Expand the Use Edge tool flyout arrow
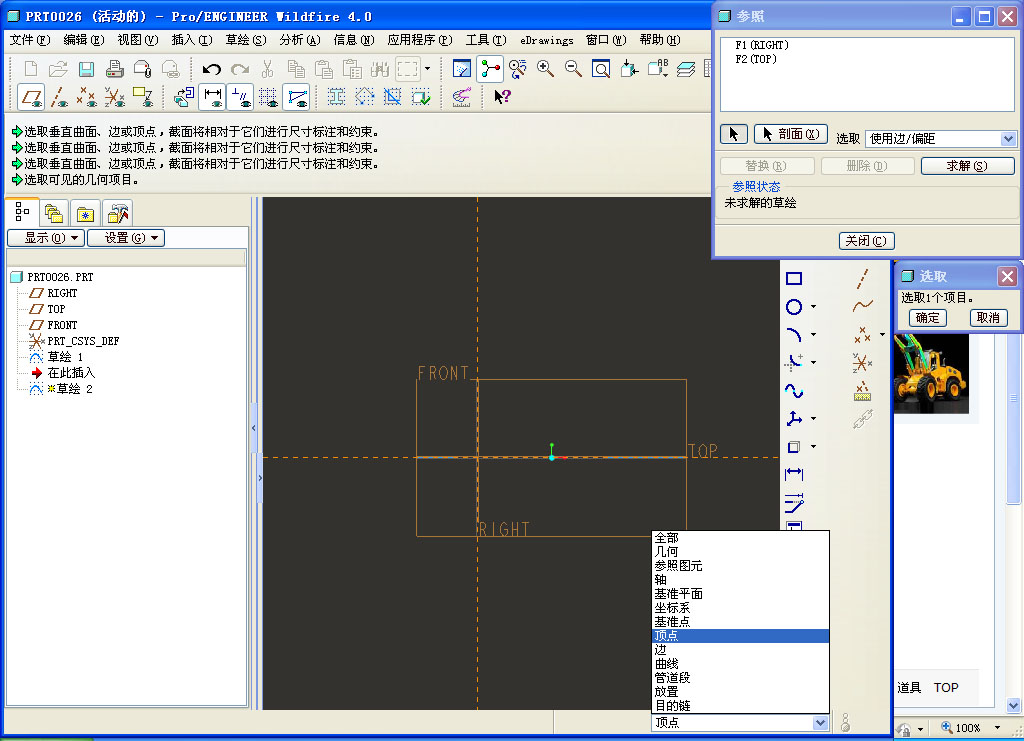1024x741 pixels. pyautogui.click(x=814, y=447)
